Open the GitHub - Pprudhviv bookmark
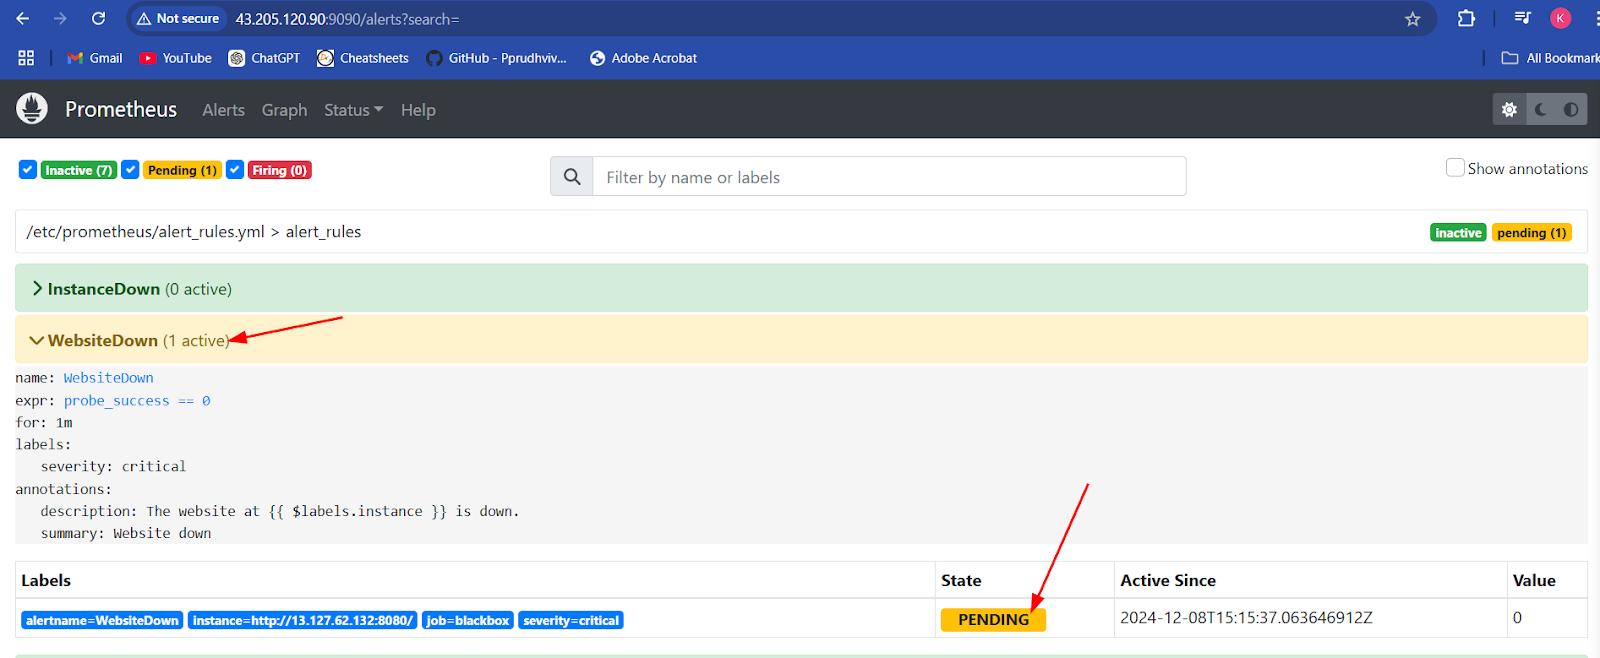The width and height of the screenshot is (1600, 658). 497,58
